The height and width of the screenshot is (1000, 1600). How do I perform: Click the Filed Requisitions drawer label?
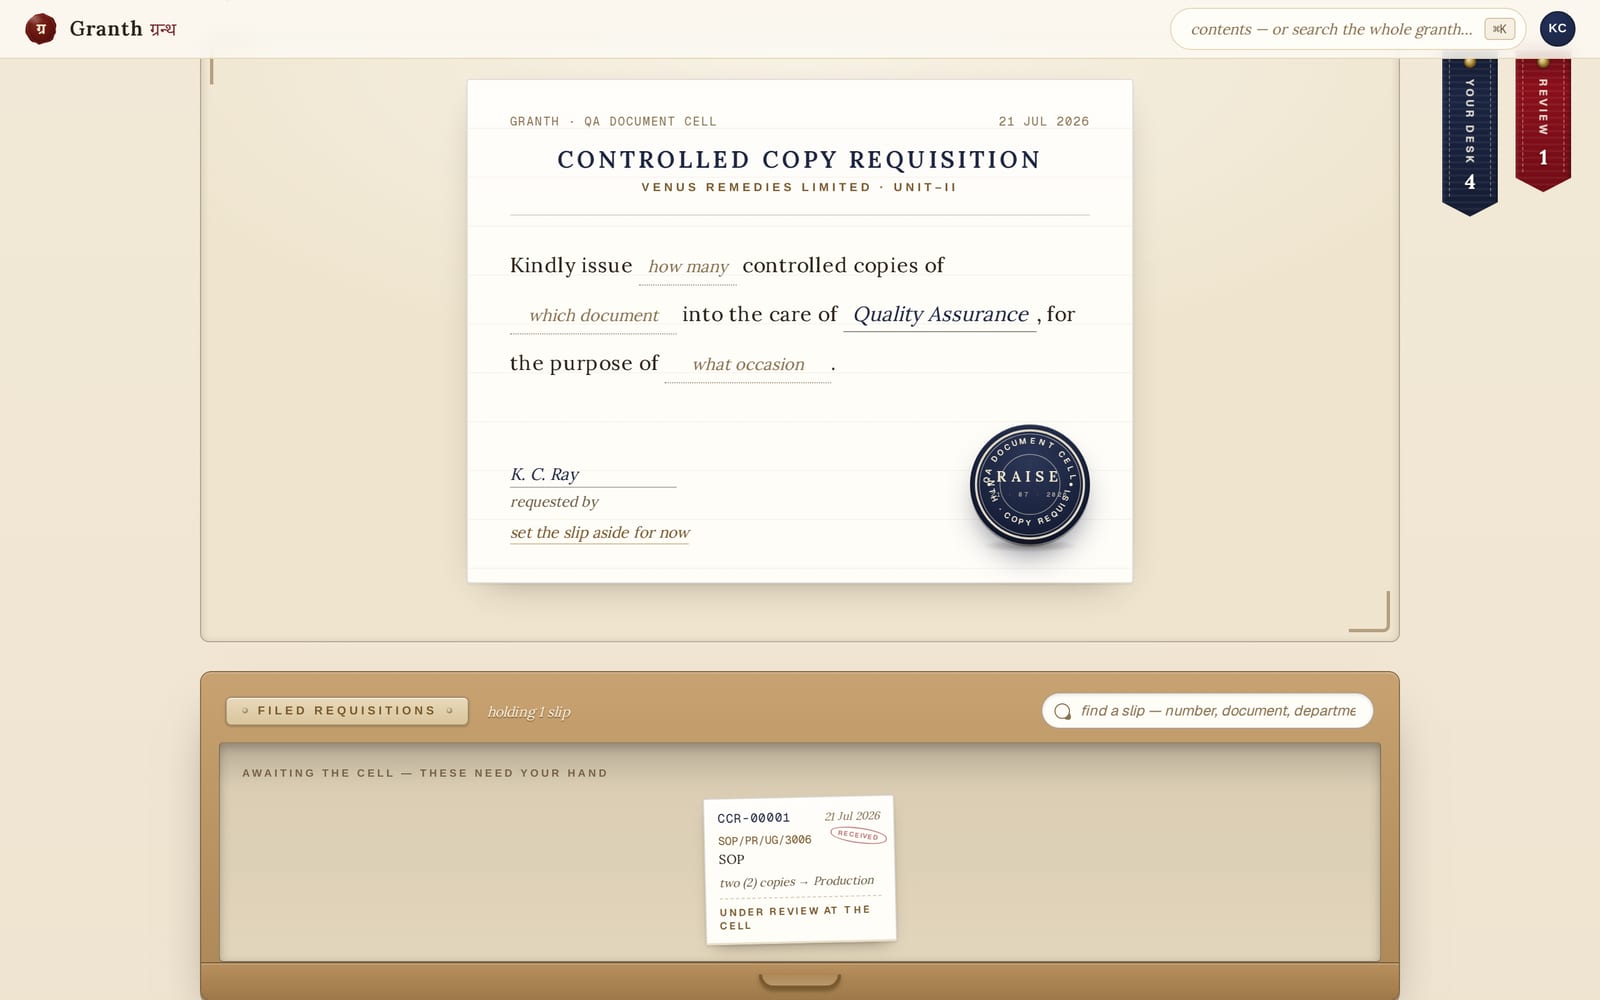tap(347, 711)
